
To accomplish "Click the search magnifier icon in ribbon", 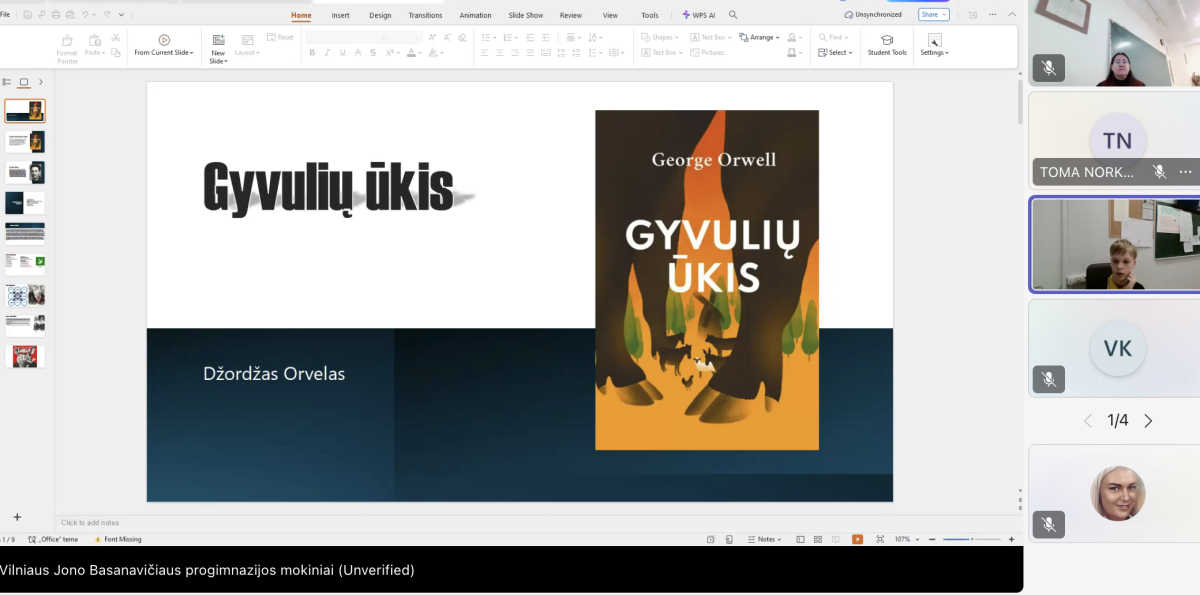I will pyautogui.click(x=733, y=15).
